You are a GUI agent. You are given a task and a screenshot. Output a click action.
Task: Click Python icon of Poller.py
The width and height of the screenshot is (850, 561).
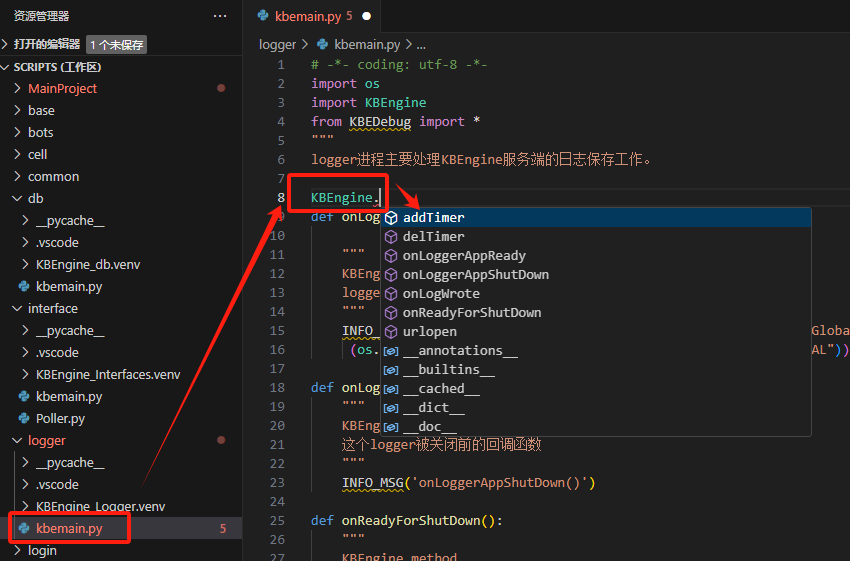point(24,418)
